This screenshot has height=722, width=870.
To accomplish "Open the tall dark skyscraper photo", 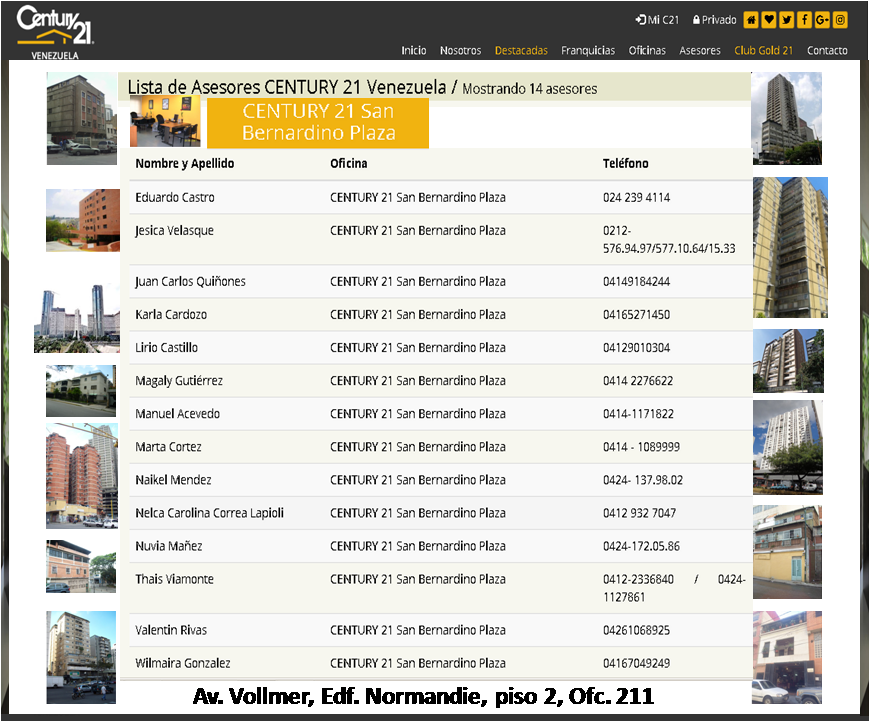I will tap(787, 118).
